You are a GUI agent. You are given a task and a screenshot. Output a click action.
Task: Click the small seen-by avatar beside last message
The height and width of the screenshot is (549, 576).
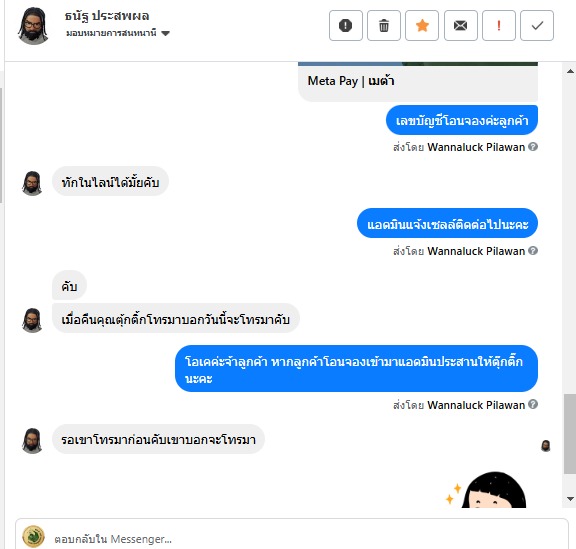(x=546, y=446)
